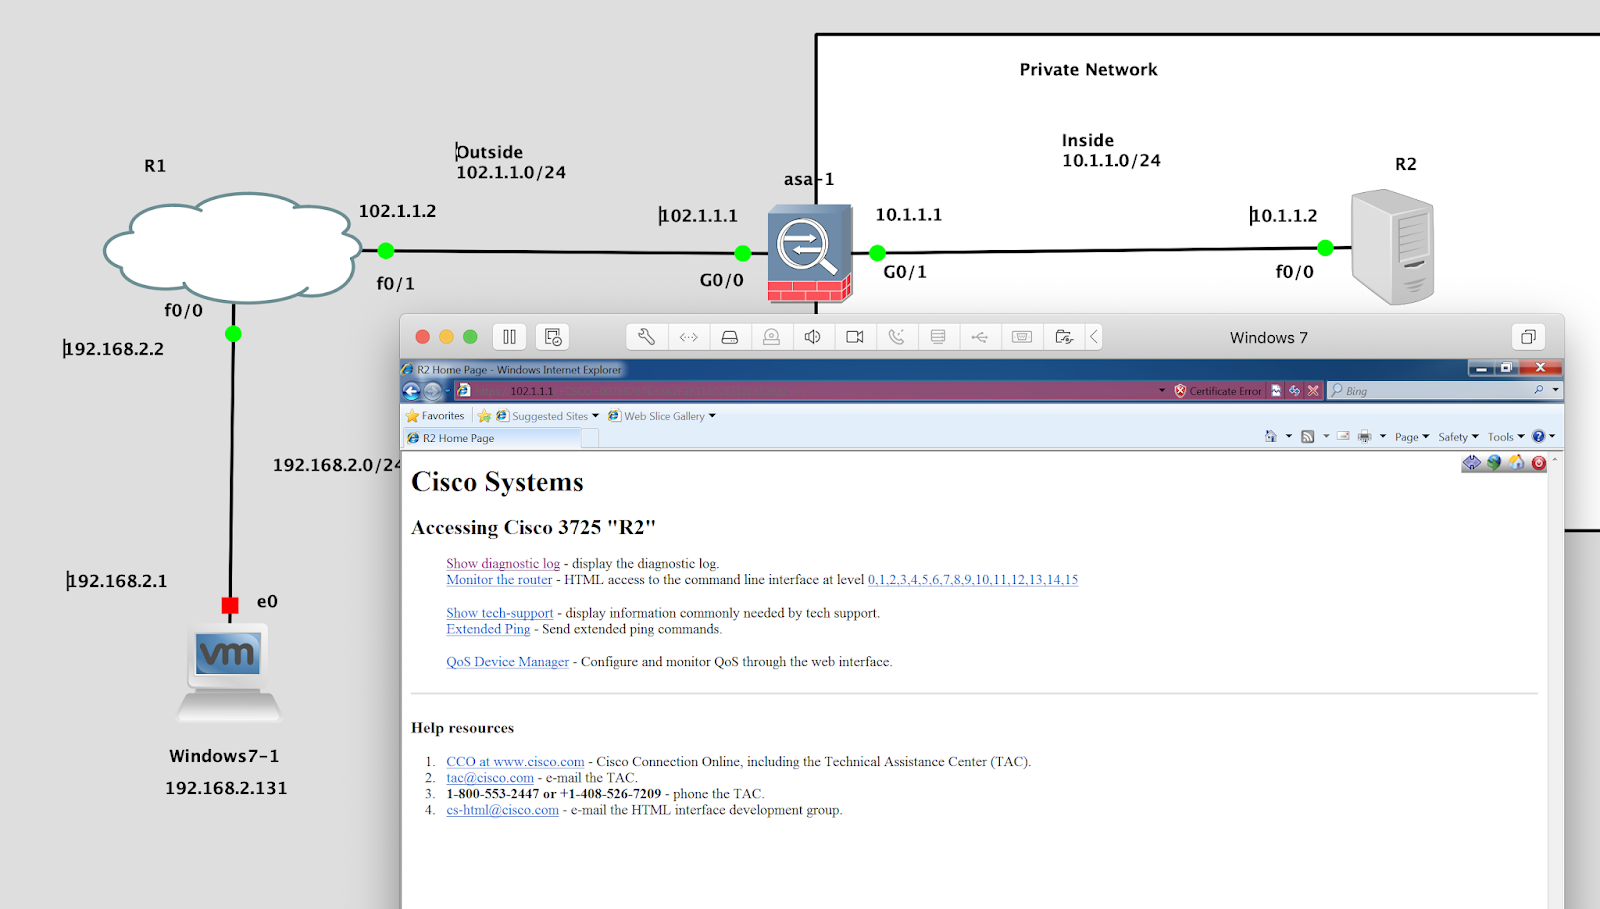Click the red power icon on the R2 page
This screenshot has width=1600, height=909.
pyautogui.click(x=1538, y=463)
